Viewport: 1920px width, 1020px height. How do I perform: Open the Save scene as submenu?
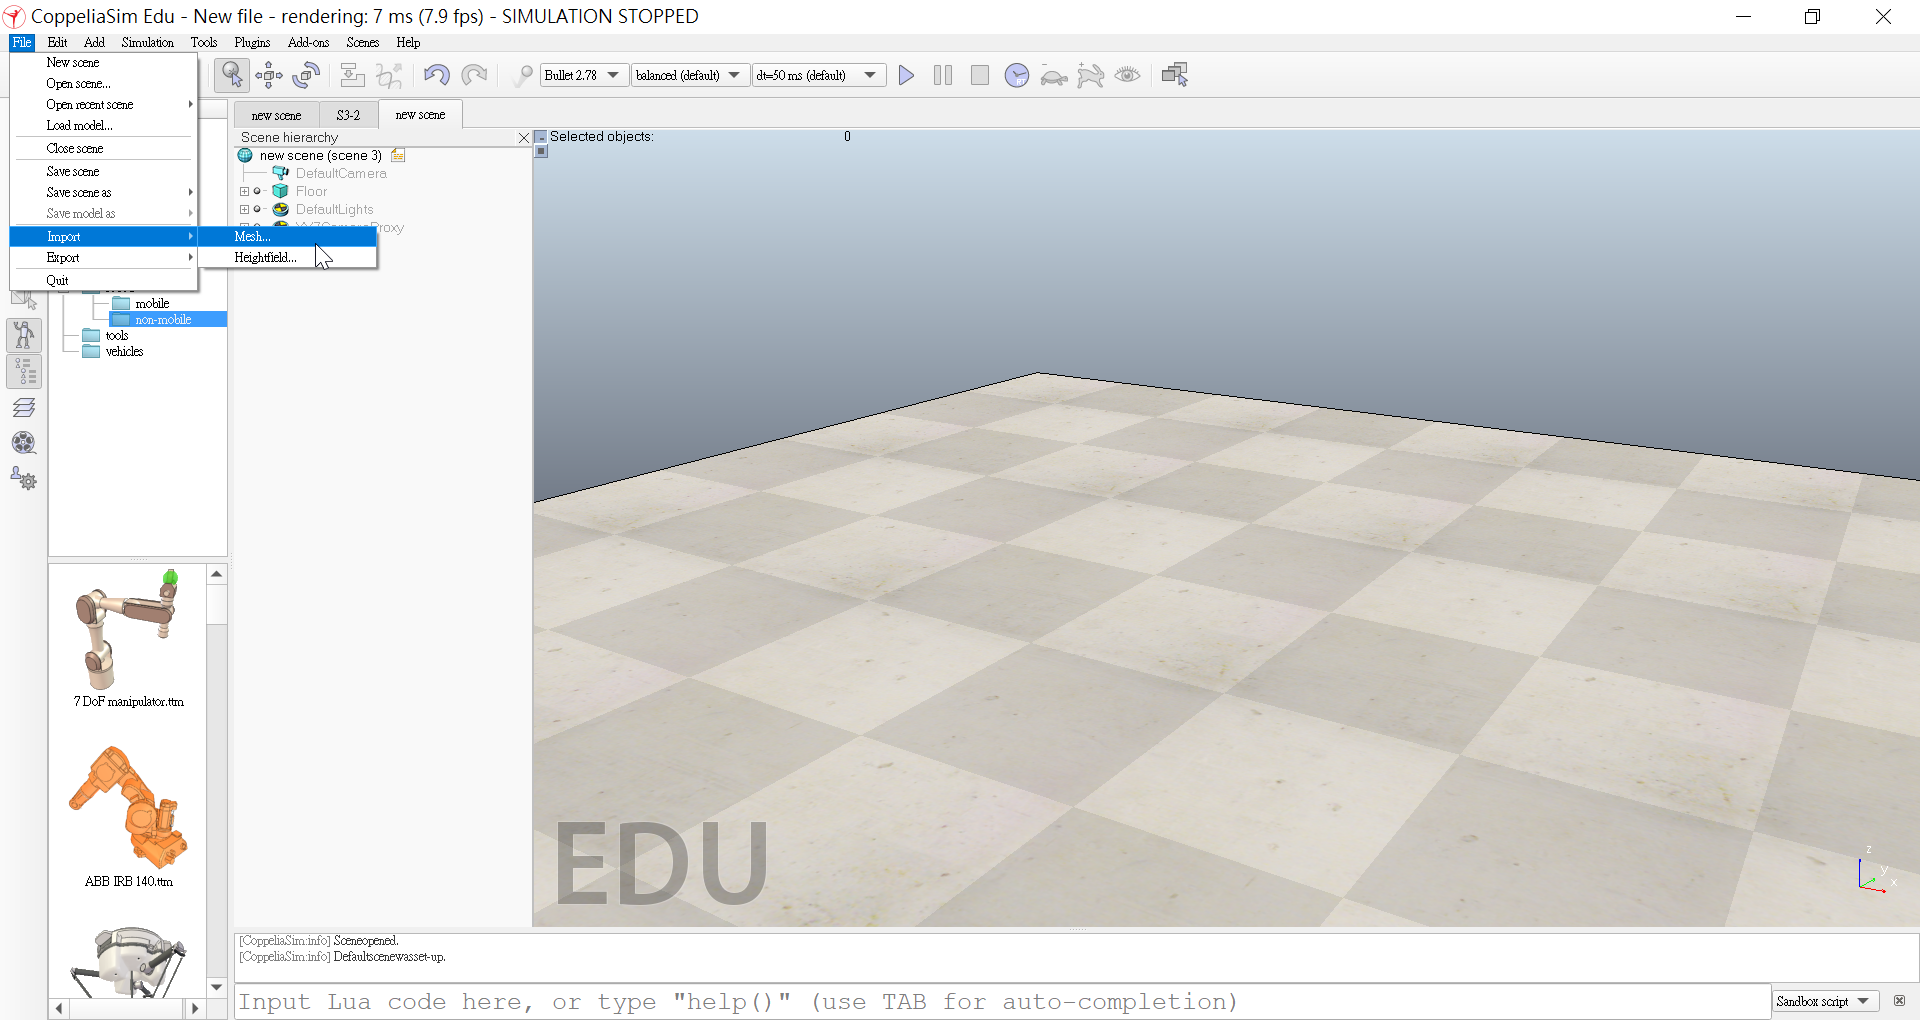(104, 192)
